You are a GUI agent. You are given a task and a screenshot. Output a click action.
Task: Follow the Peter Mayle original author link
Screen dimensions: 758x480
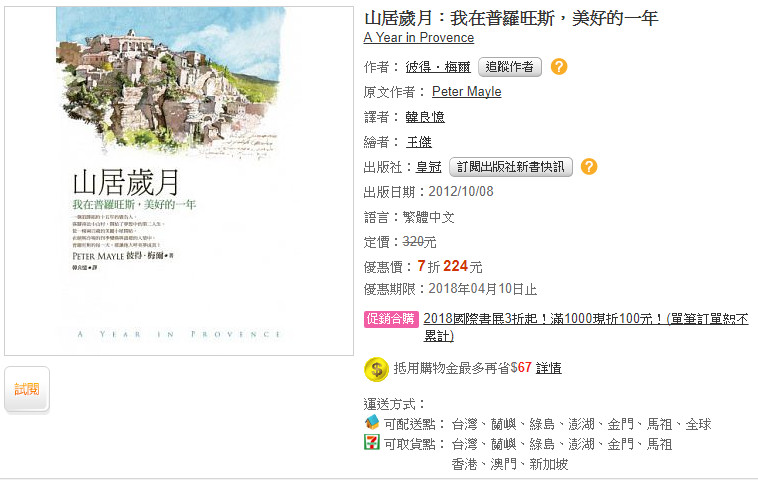pyautogui.click(x=466, y=92)
